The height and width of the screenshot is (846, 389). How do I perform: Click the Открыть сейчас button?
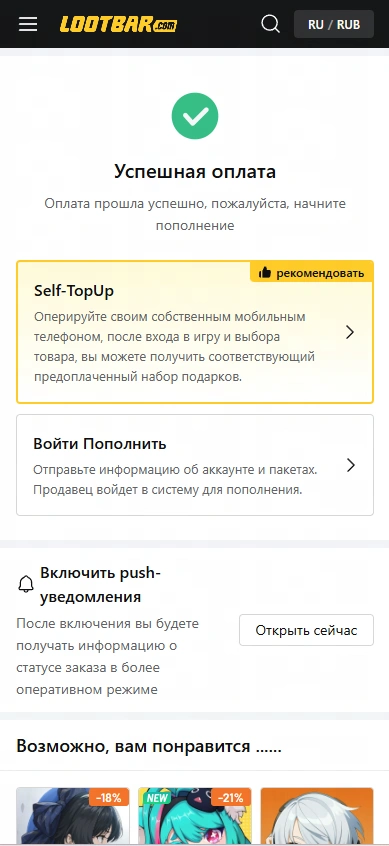click(306, 630)
